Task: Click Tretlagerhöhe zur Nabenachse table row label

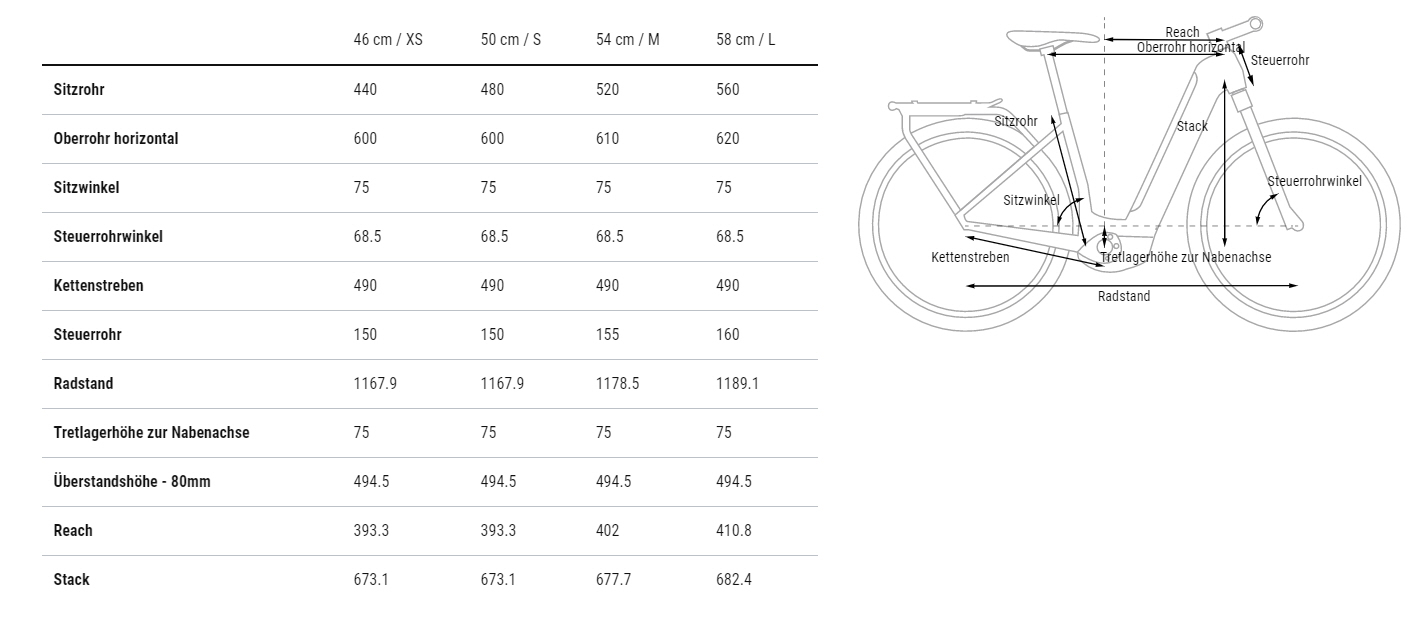Action: click(151, 432)
